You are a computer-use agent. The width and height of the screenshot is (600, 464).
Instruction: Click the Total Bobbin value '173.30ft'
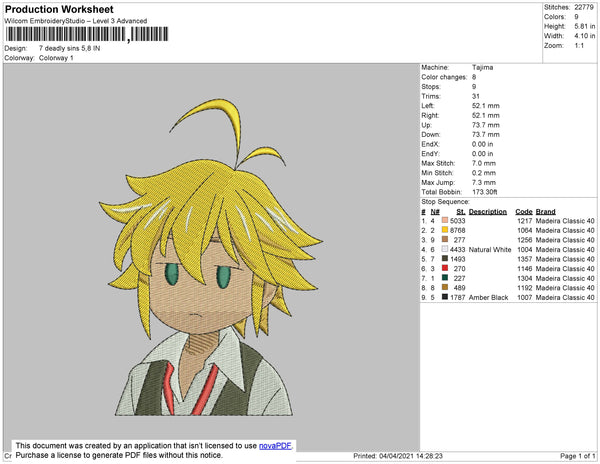click(x=484, y=192)
